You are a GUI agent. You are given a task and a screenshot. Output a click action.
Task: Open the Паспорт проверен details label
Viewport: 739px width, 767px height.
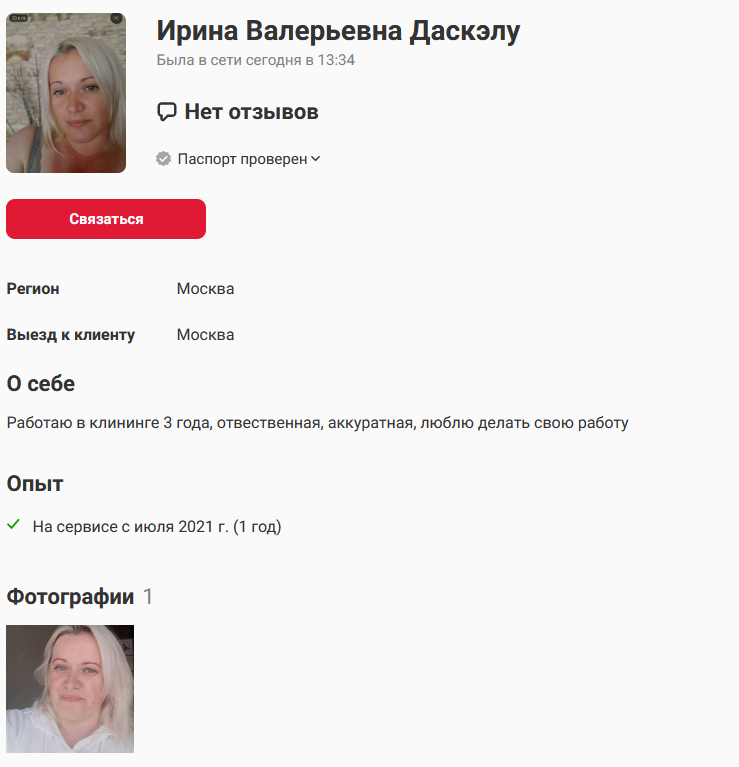(x=242, y=159)
